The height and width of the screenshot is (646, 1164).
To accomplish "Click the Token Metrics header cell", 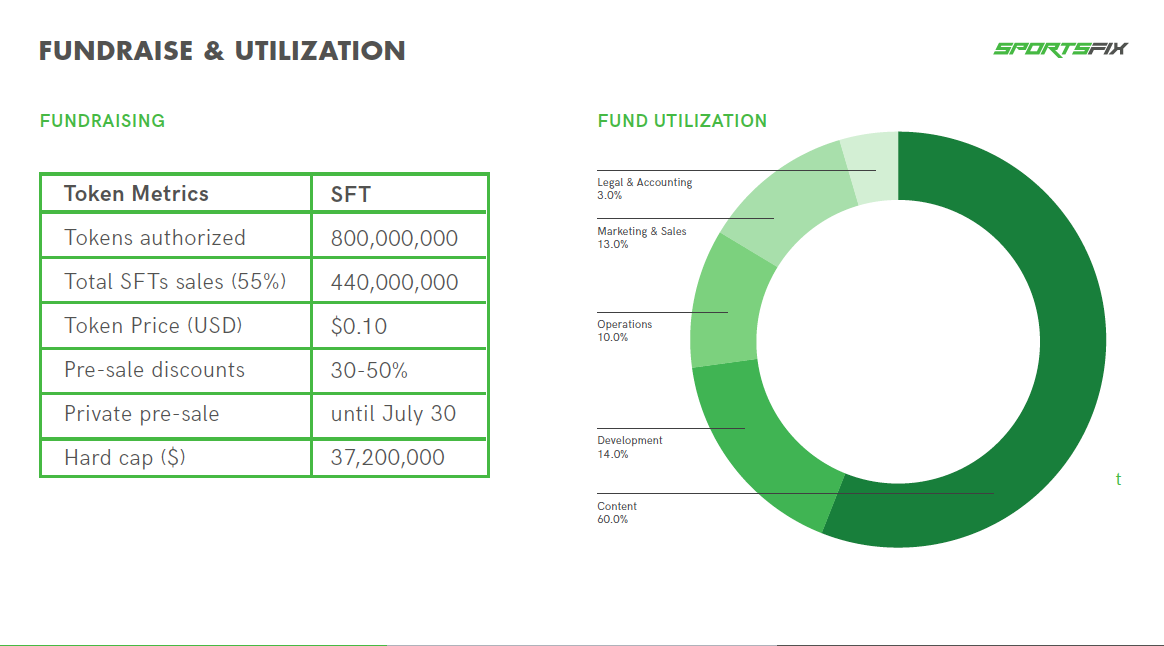I will point(176,194).
